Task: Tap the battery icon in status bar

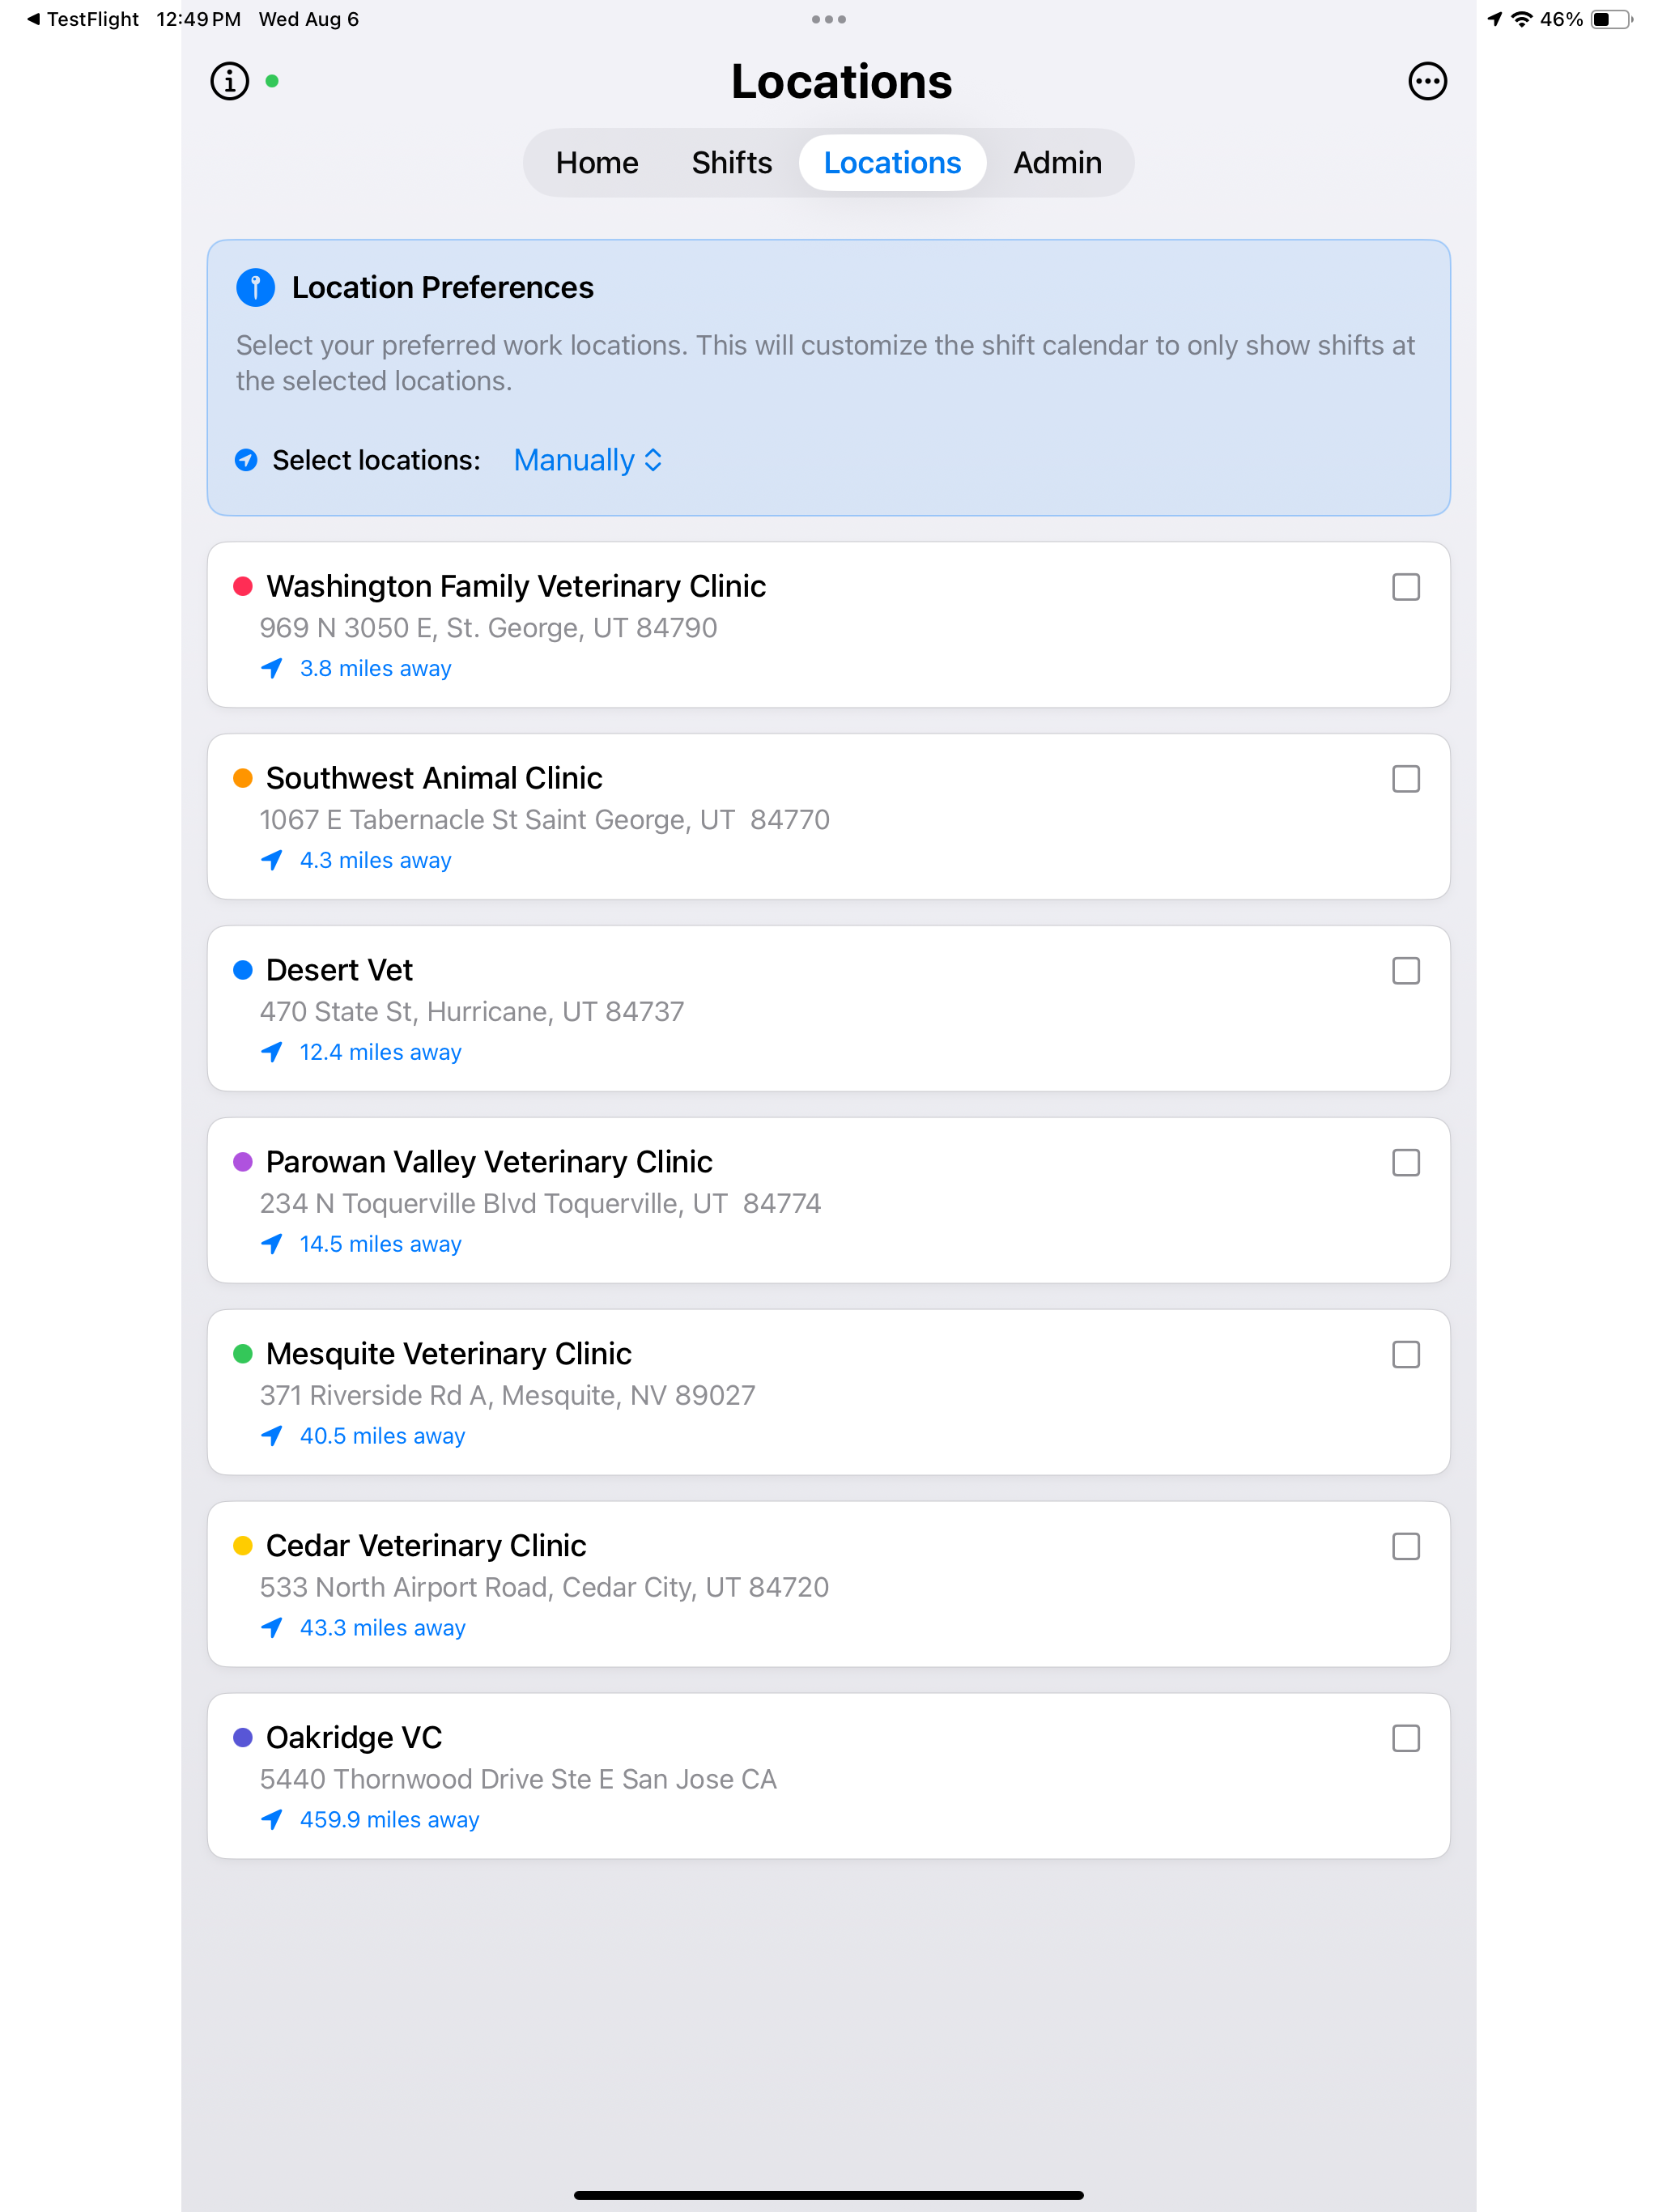Action: coord(1611,19)
